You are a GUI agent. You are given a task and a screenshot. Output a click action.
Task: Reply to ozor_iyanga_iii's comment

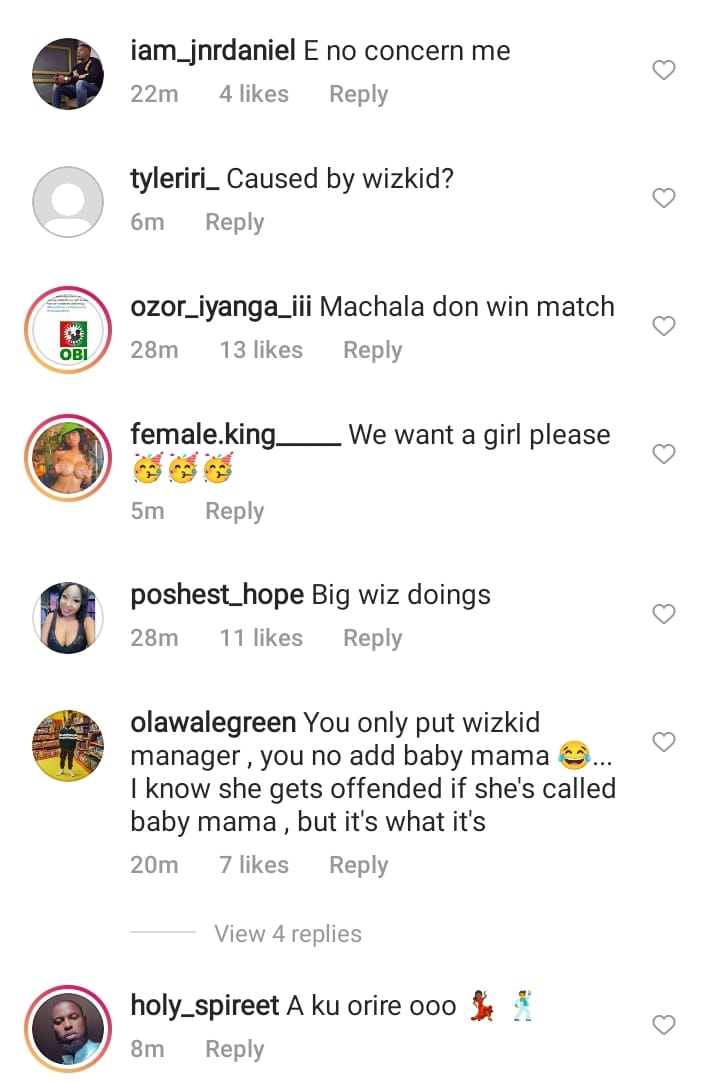(372, 350)
